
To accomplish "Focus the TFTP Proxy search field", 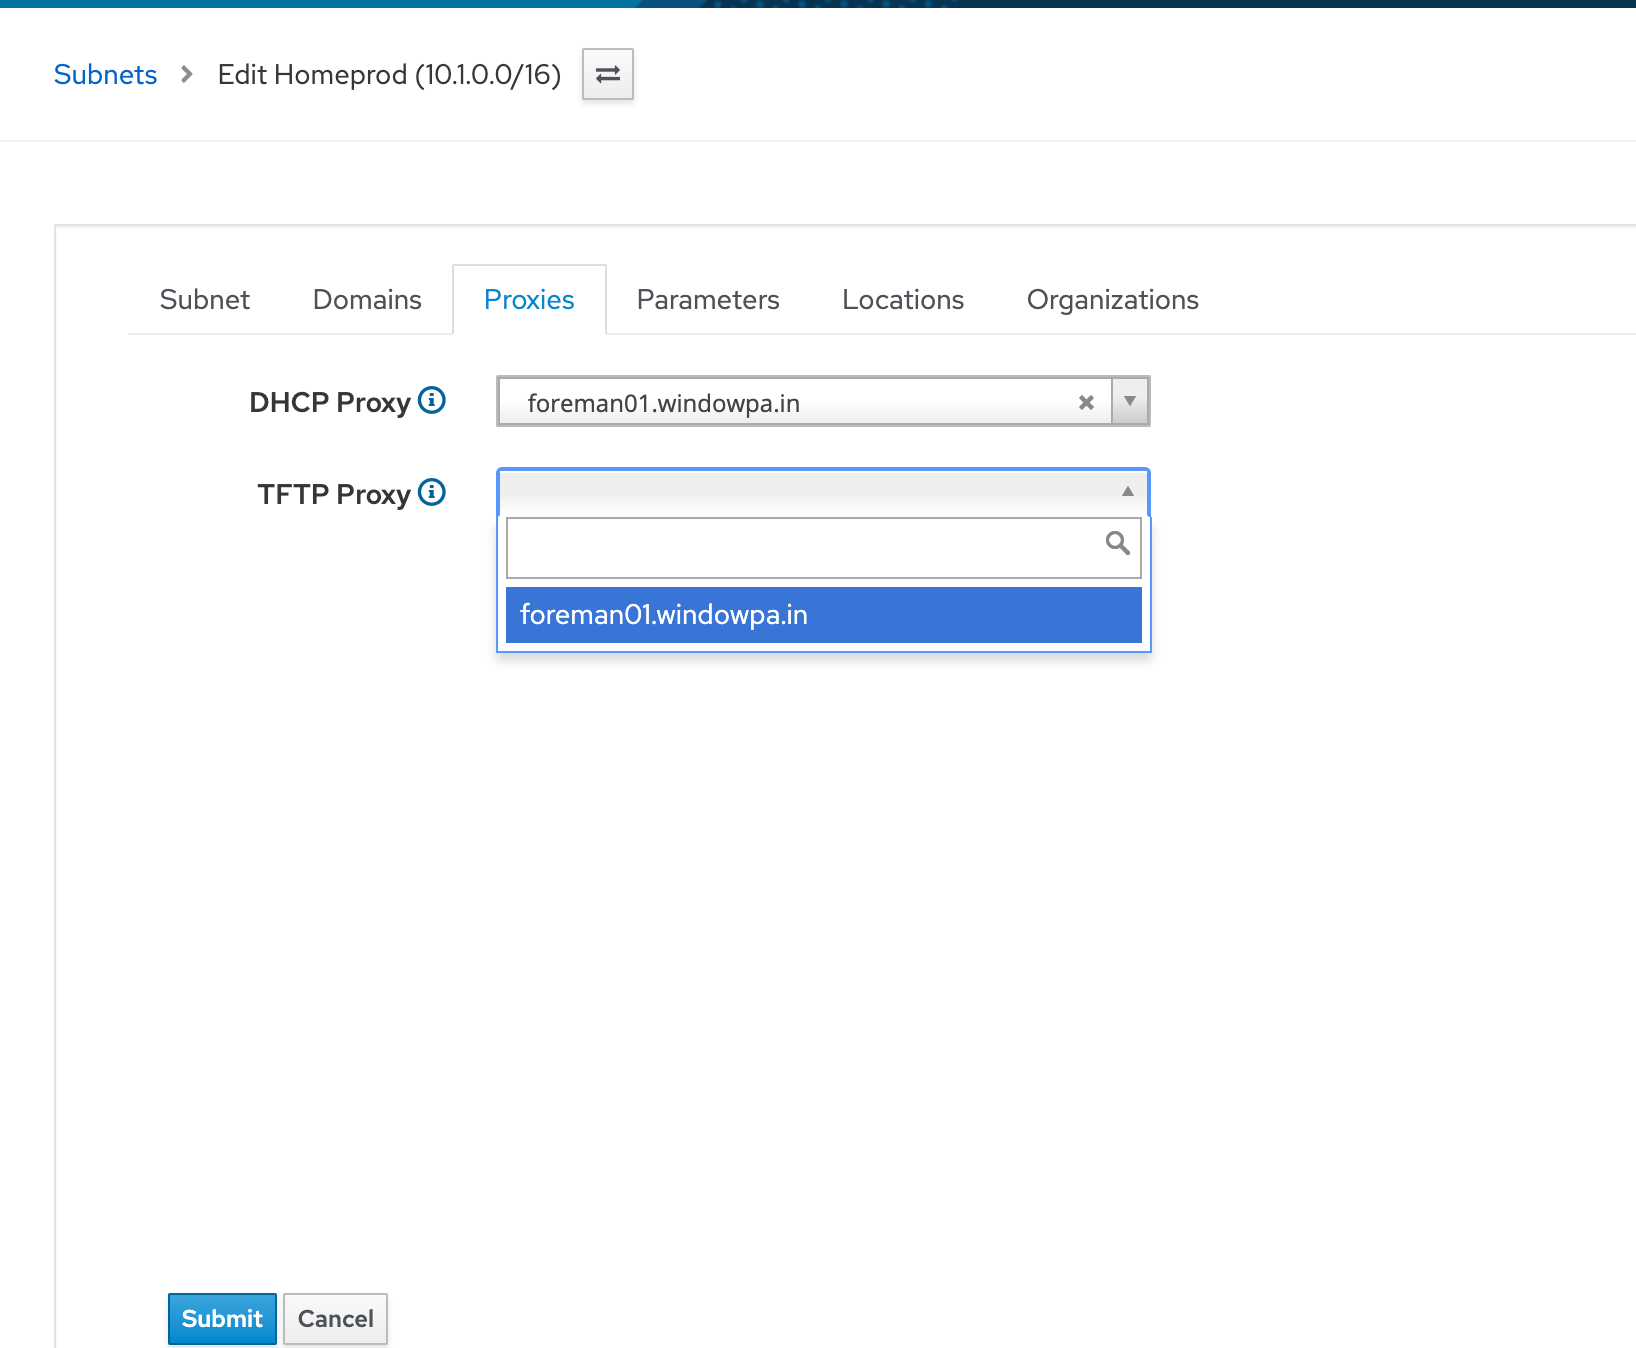I will tap(824, 548).
